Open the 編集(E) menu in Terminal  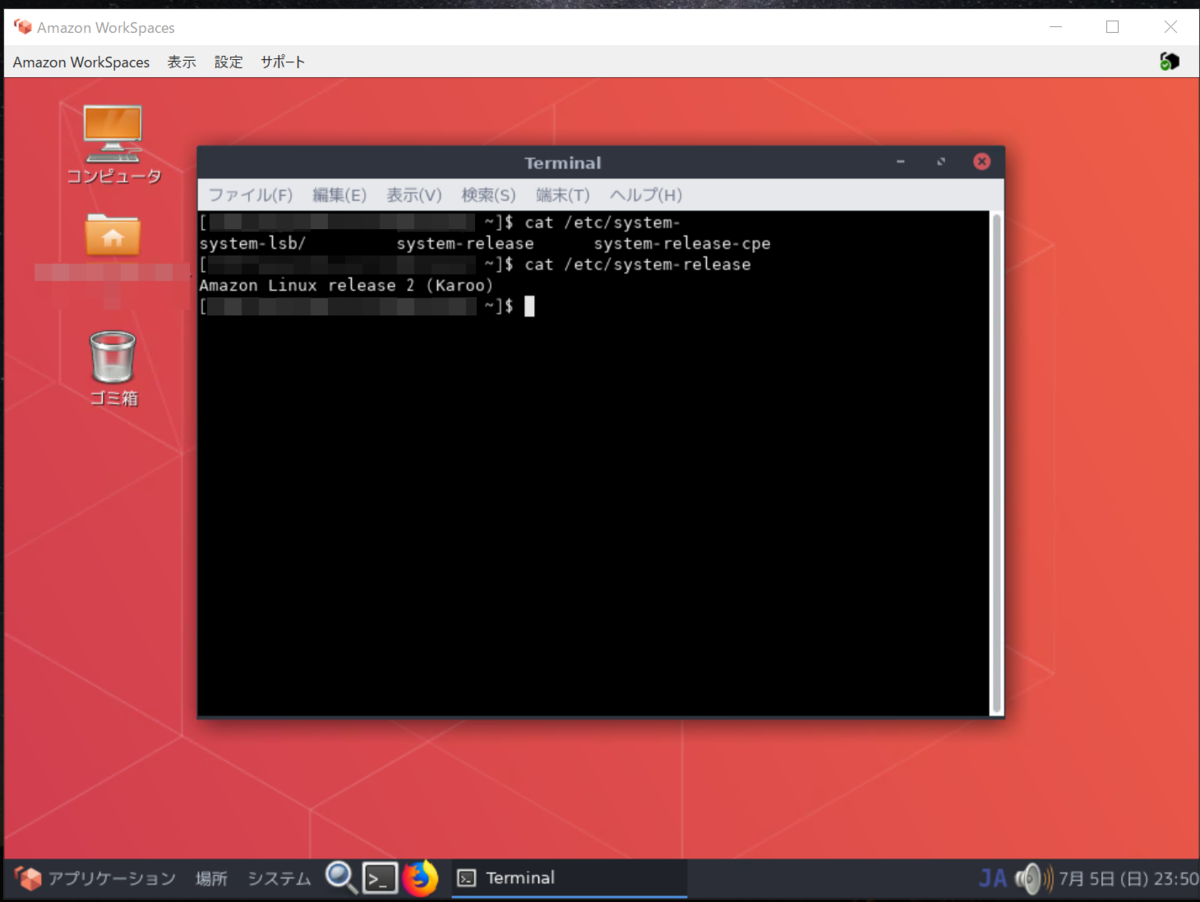click(x=339, y=195)
